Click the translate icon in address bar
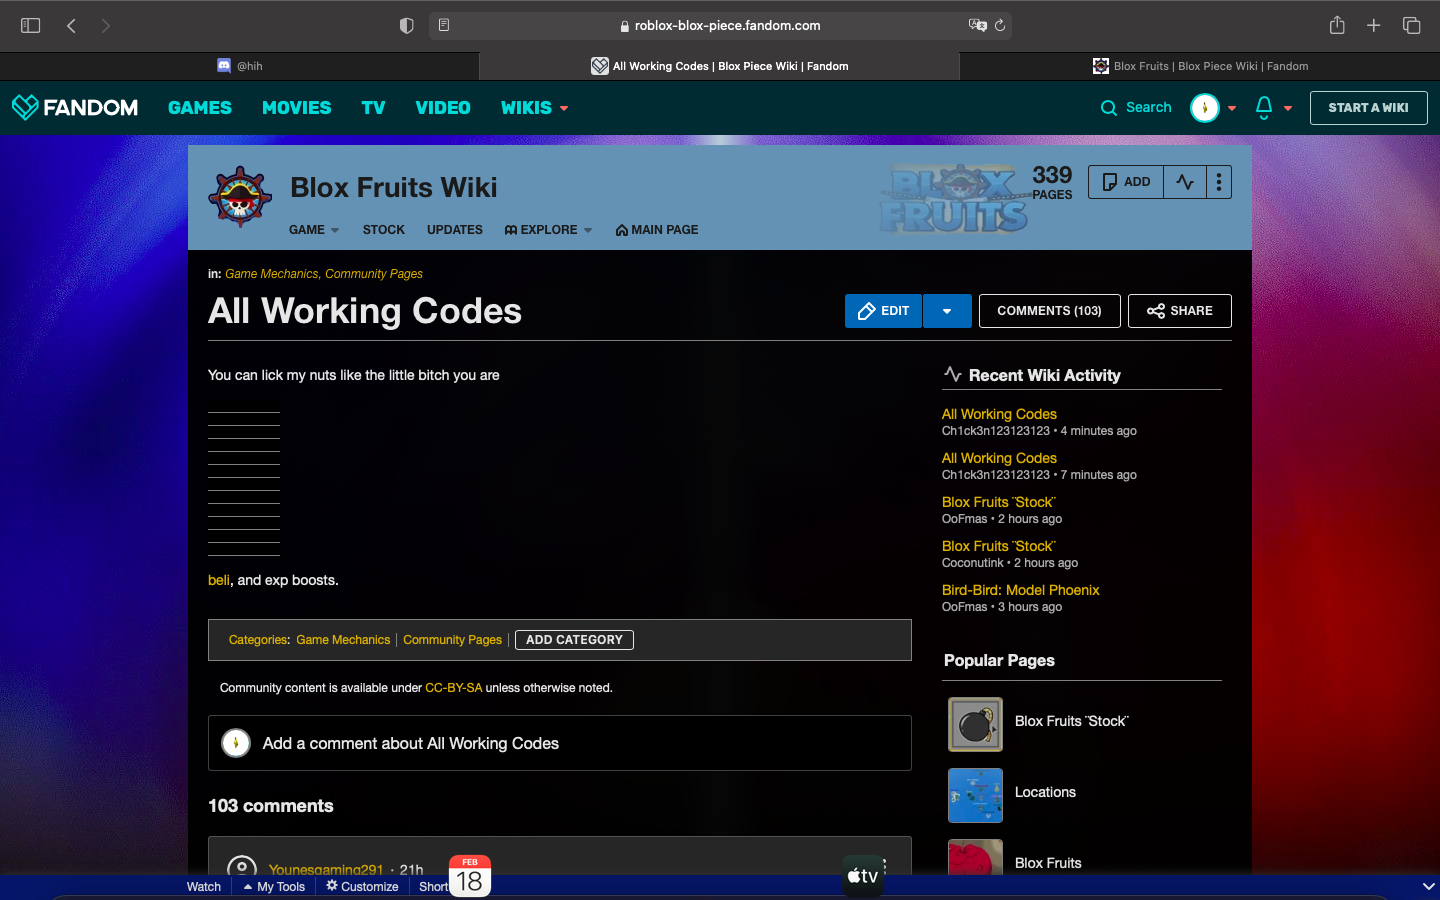This screenshot has height=900, width=1440. coord(977,25)
